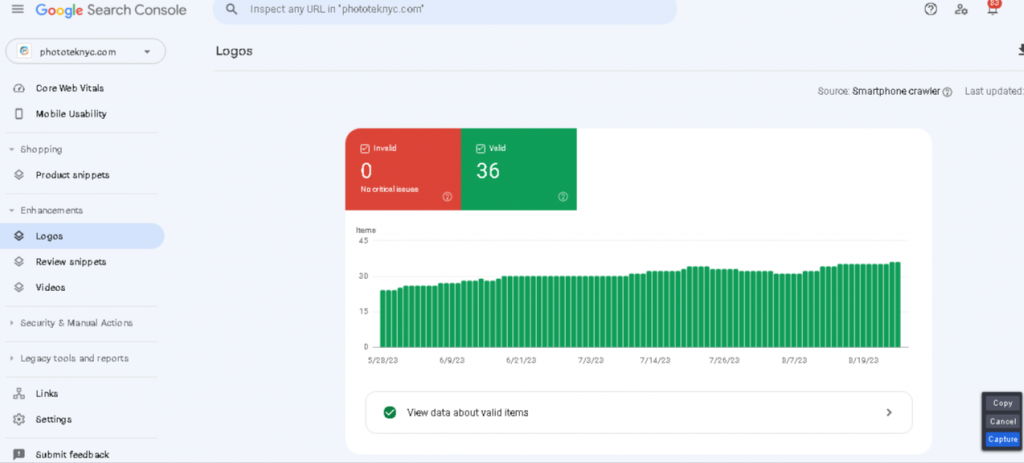Click the green check icon for valid items
1024x463 pixels.
[x=390, y=413]
